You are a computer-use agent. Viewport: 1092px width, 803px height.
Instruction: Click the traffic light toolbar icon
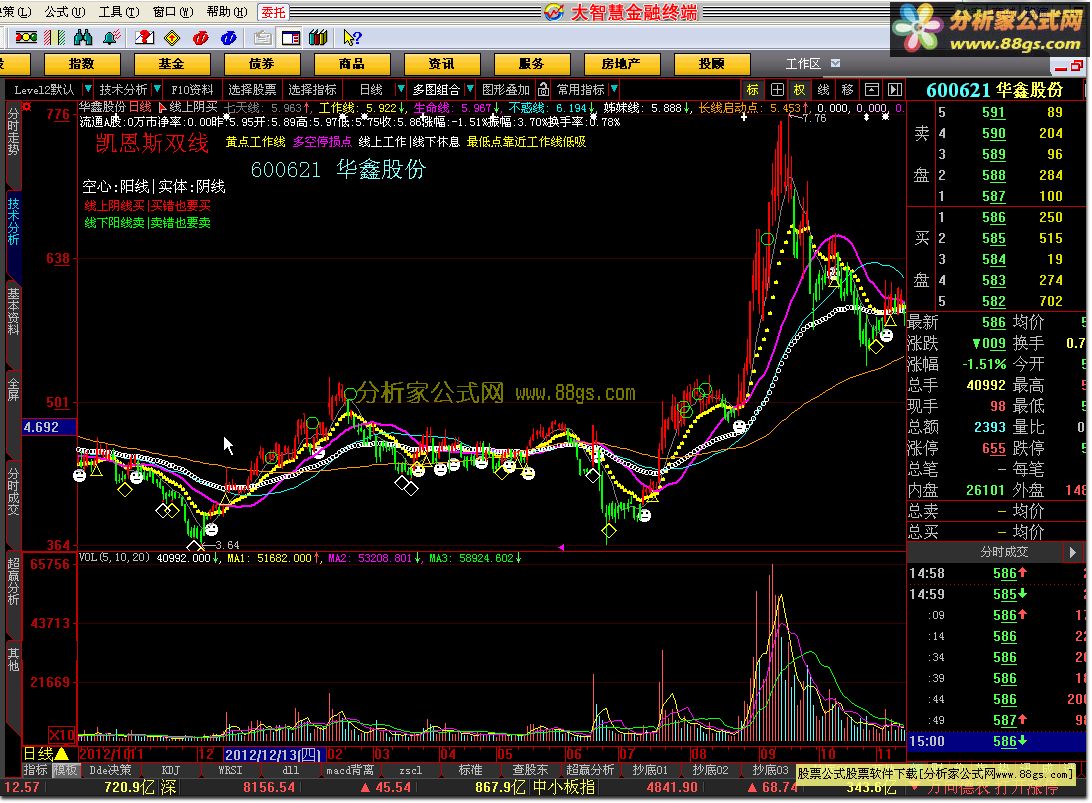pos(26,38)
